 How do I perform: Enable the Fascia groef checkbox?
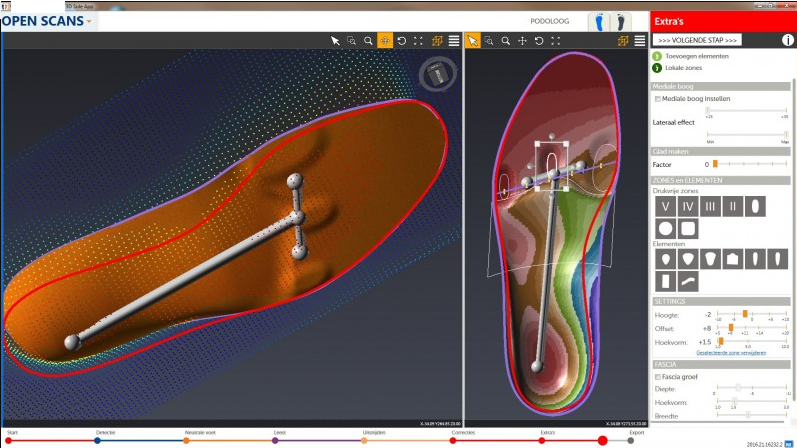pos(657,376)
